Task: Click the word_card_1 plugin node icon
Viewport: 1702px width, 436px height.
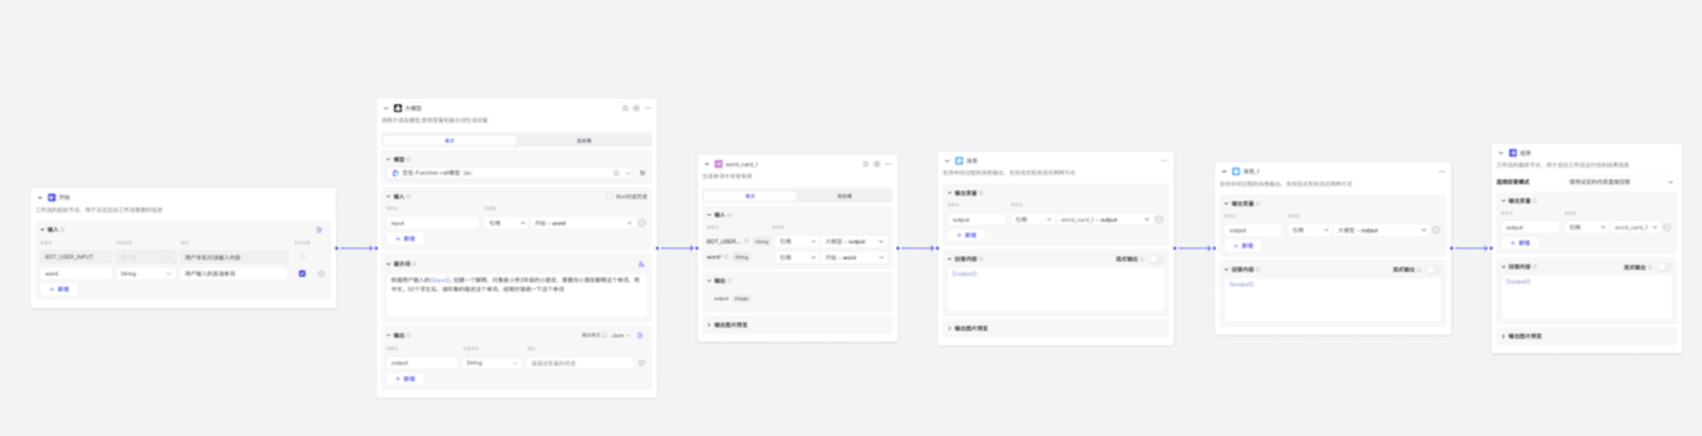Action: tap(718, 164)
